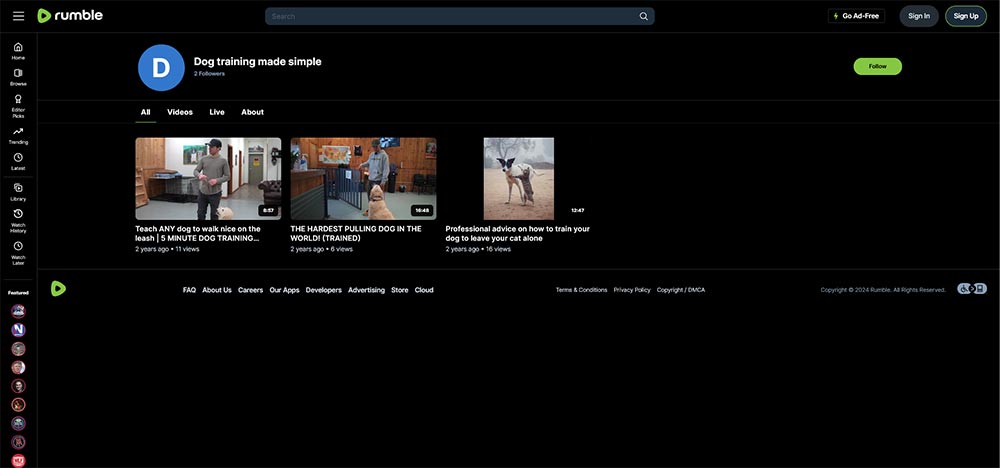Open Watch Later in the sidebar
This screenshot has width=1000, height=468.
(x=18, y=253)
